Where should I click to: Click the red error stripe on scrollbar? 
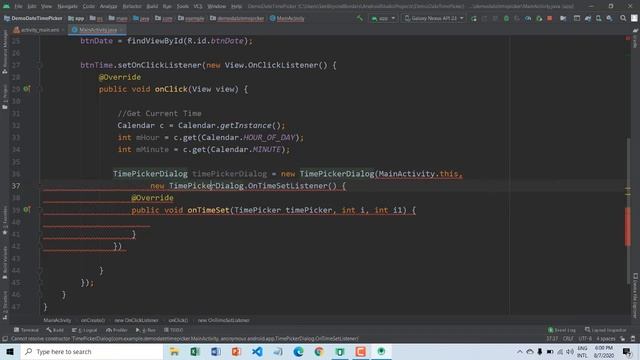coord(628,227)
